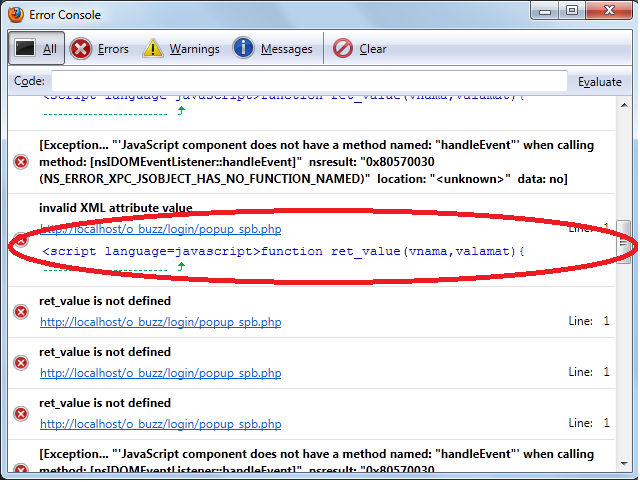Image resolution: width=640 pixels, height=482 pixels.
Task: Click 'Line: 1' of second ret_value error
Action: pos(589,372)
